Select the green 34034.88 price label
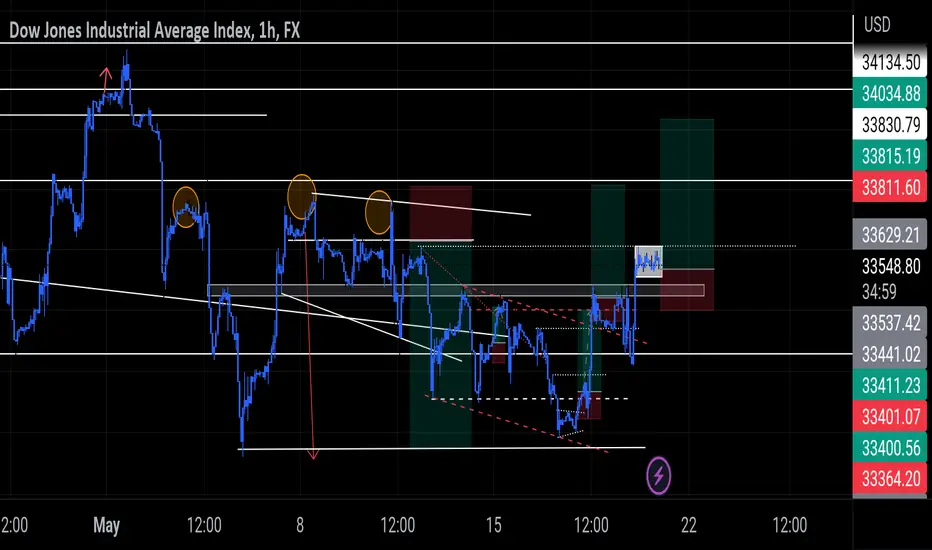Image resolution: width=932 pixels, height=550 pixels. pos(890,93)
